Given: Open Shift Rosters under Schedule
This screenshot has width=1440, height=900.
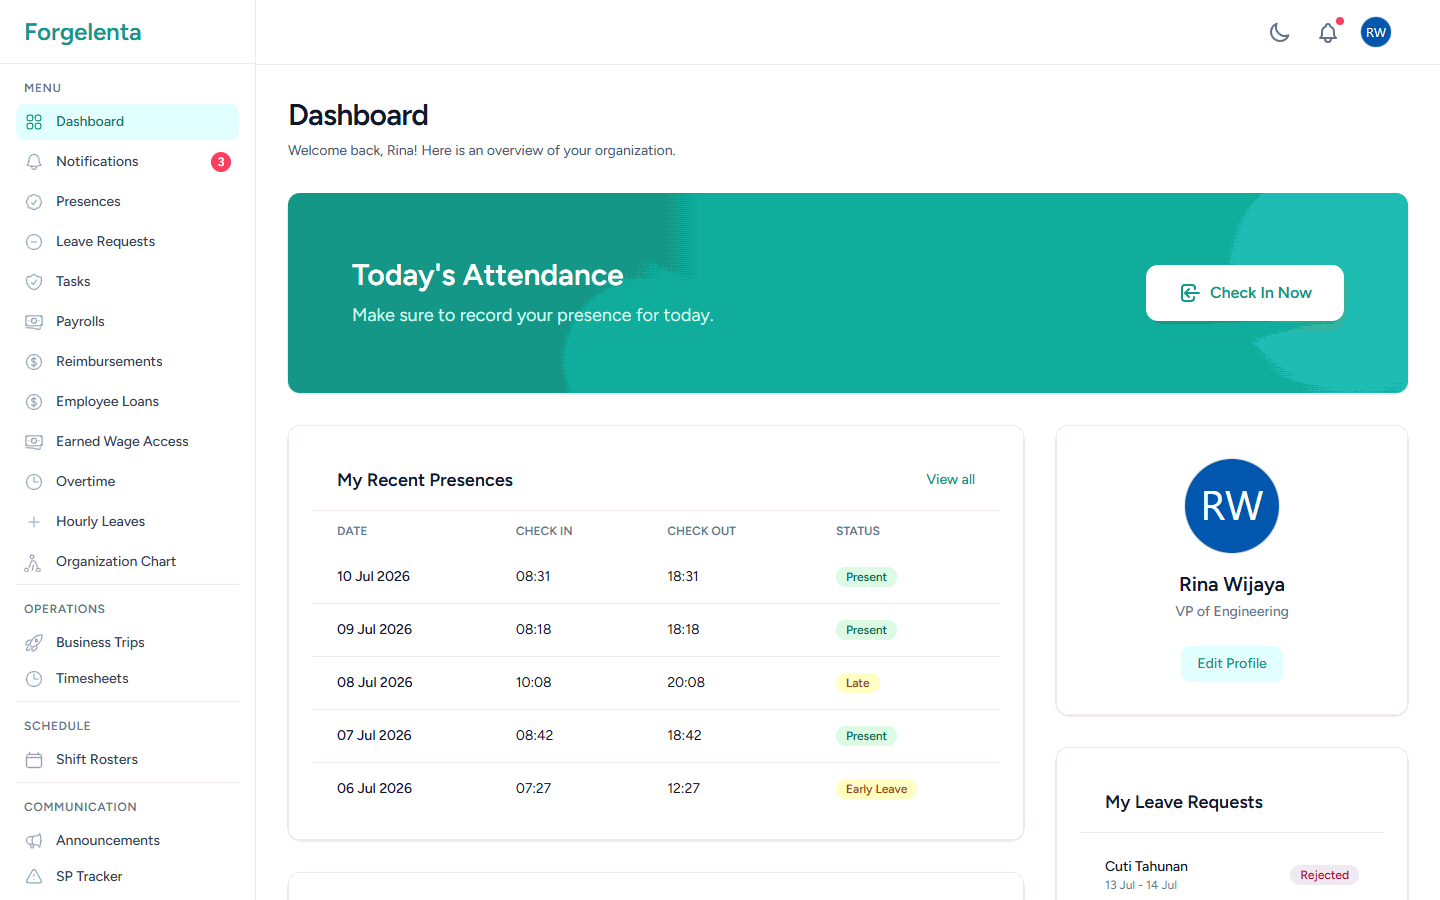Looking at the screenshot, I should click(127, 760).
